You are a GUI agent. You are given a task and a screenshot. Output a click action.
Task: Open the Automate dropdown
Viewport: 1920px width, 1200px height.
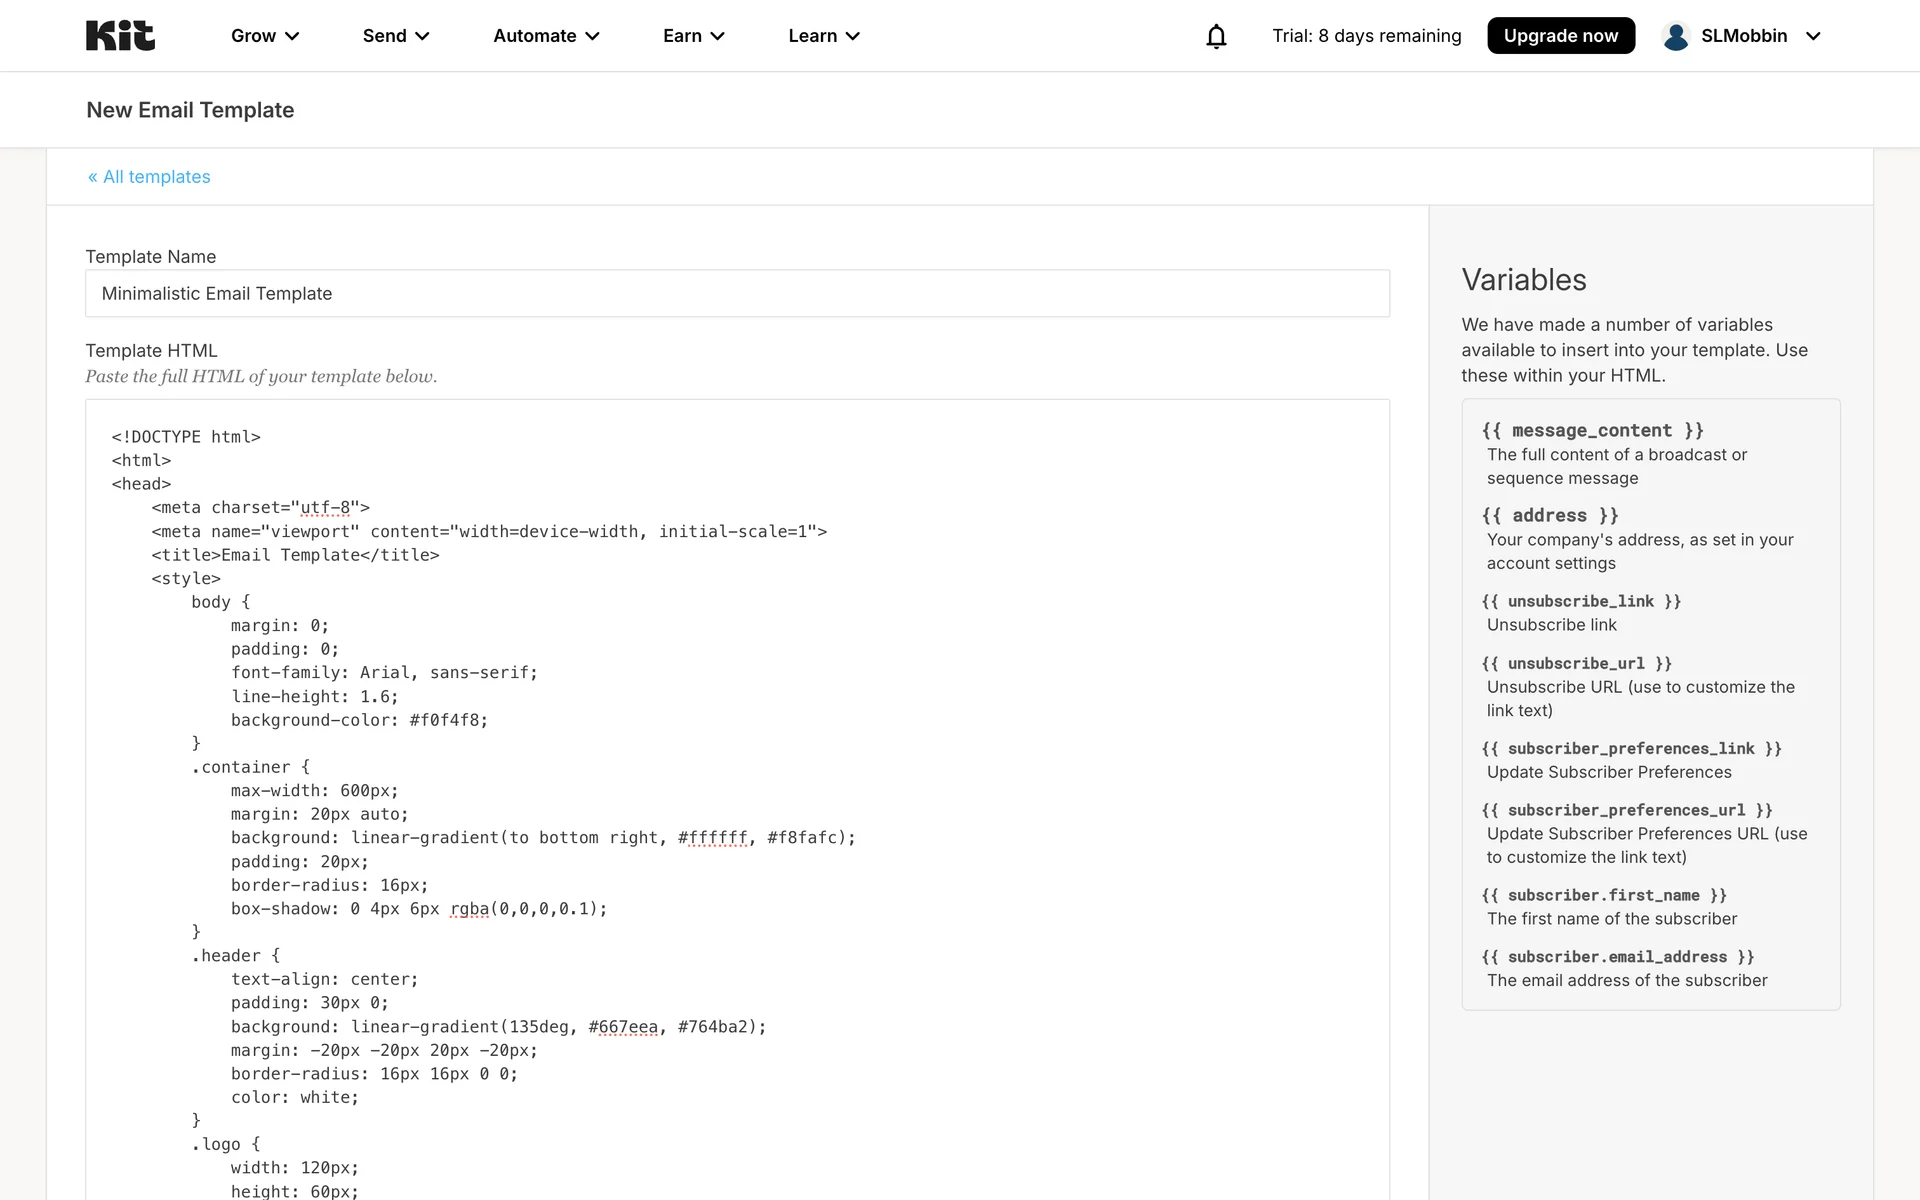pyautogui.click(x=546, y=36)
